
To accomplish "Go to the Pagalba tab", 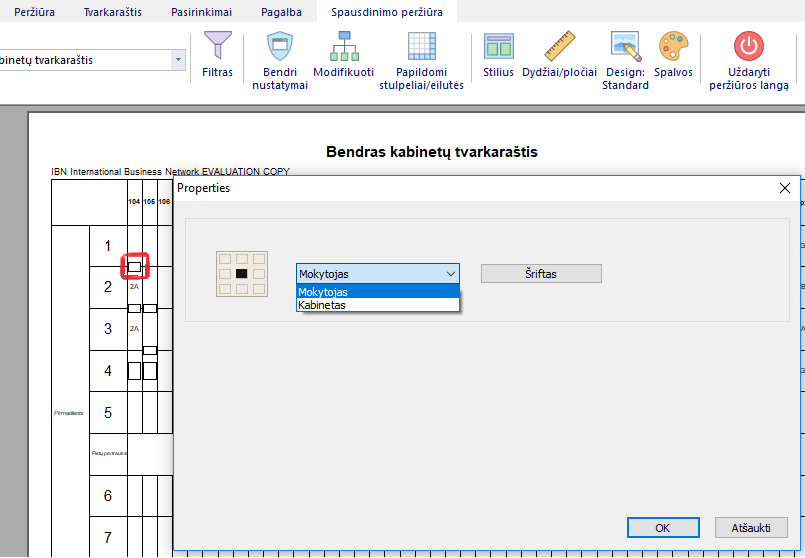I will [x=282, y=12].
